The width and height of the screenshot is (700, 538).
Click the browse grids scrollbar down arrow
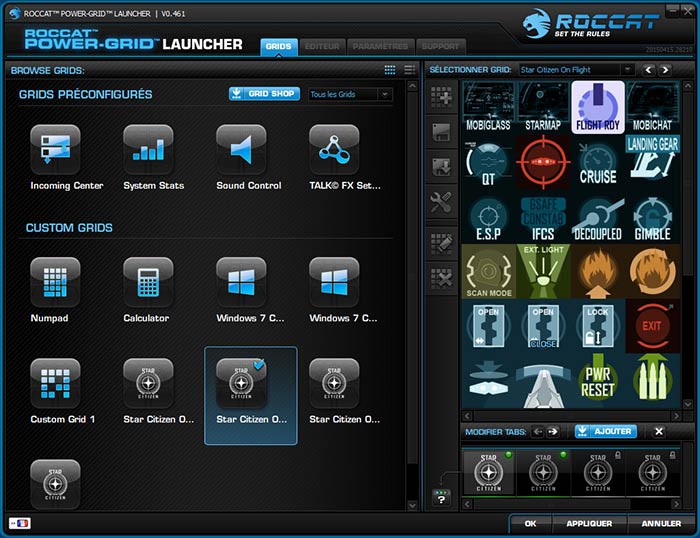pos(412,505)
